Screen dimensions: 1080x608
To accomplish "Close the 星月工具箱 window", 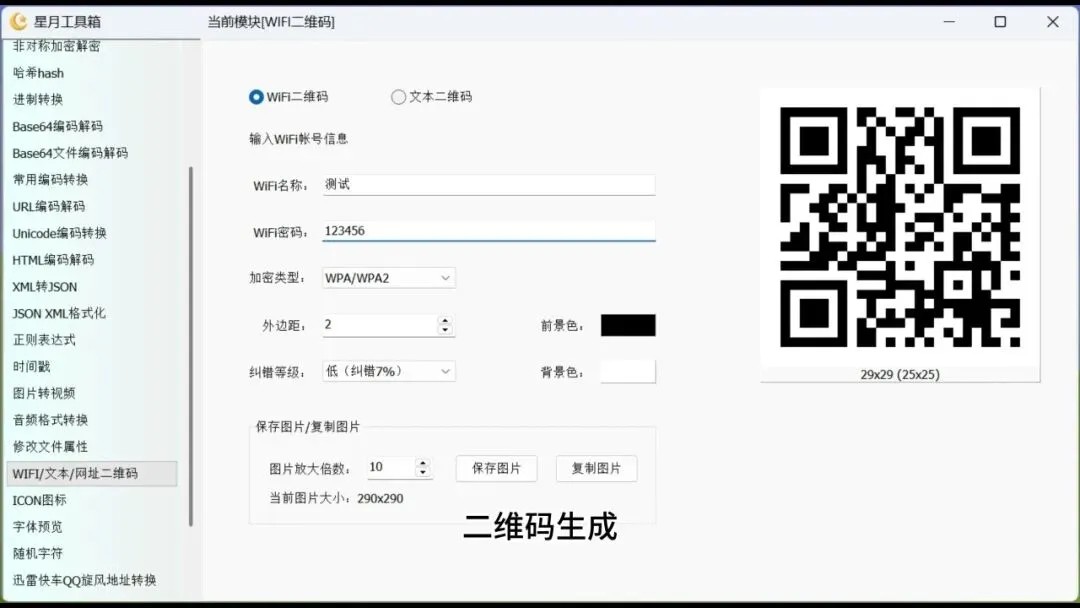I will 1052,22.
